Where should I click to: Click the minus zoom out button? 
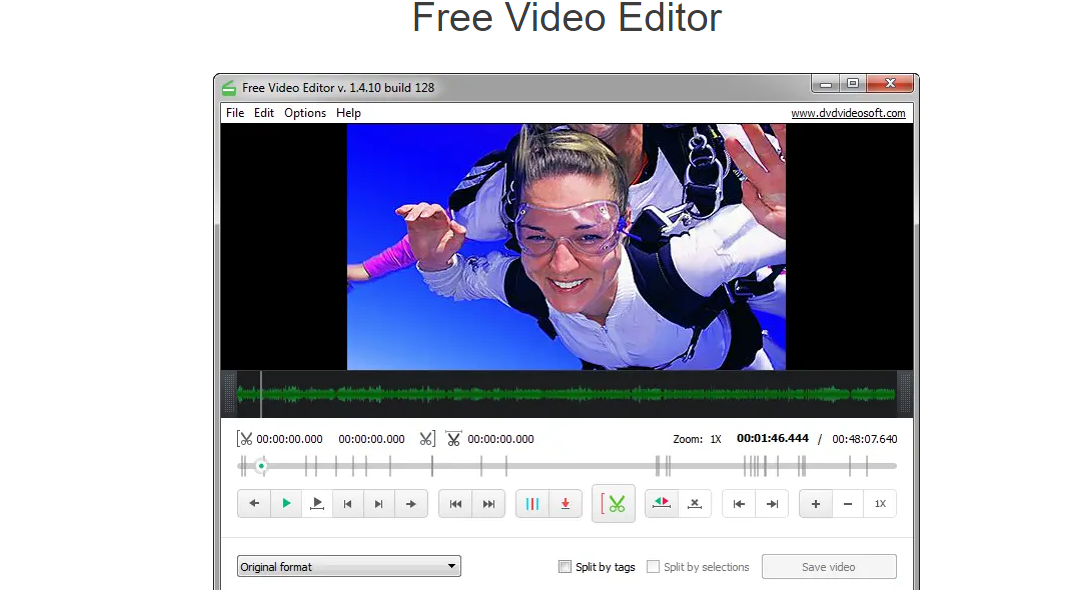[848, 504]
